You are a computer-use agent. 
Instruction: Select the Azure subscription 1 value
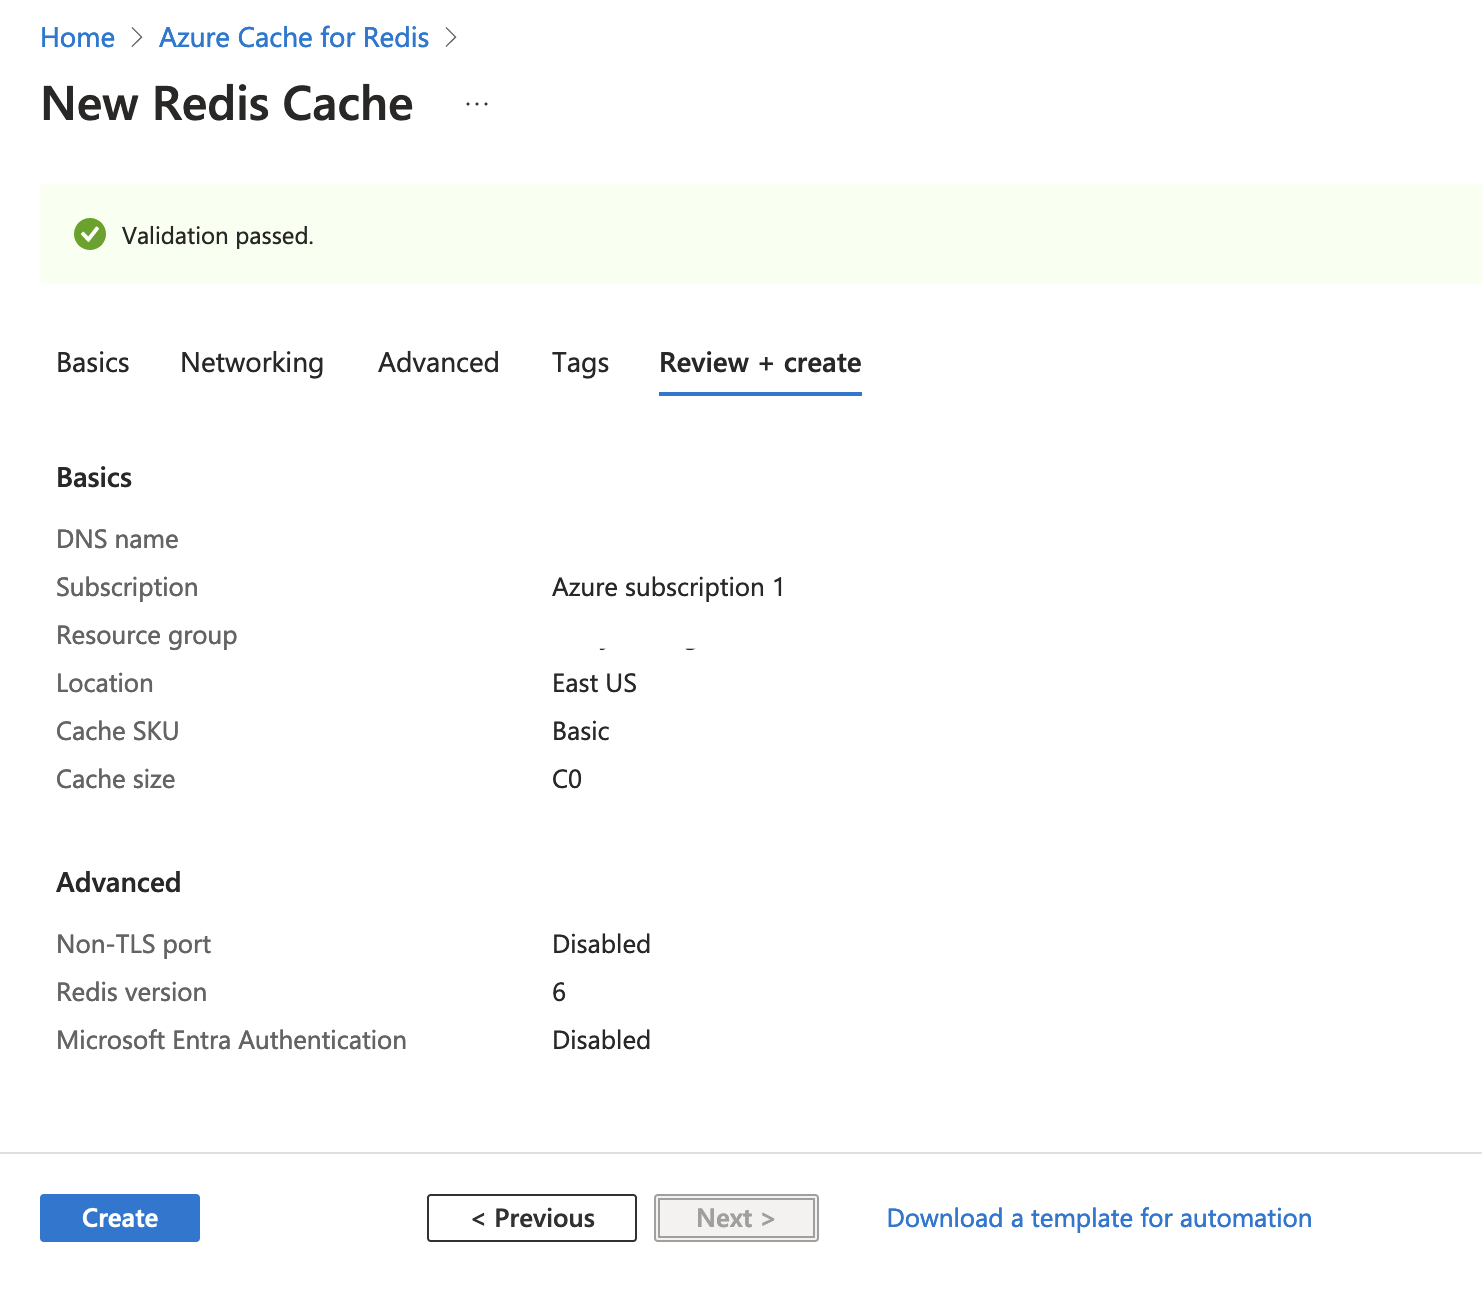[668, 587]
